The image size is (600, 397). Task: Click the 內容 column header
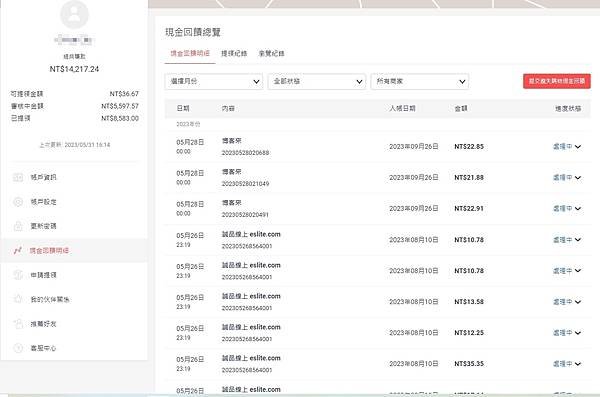coord(228,108)
